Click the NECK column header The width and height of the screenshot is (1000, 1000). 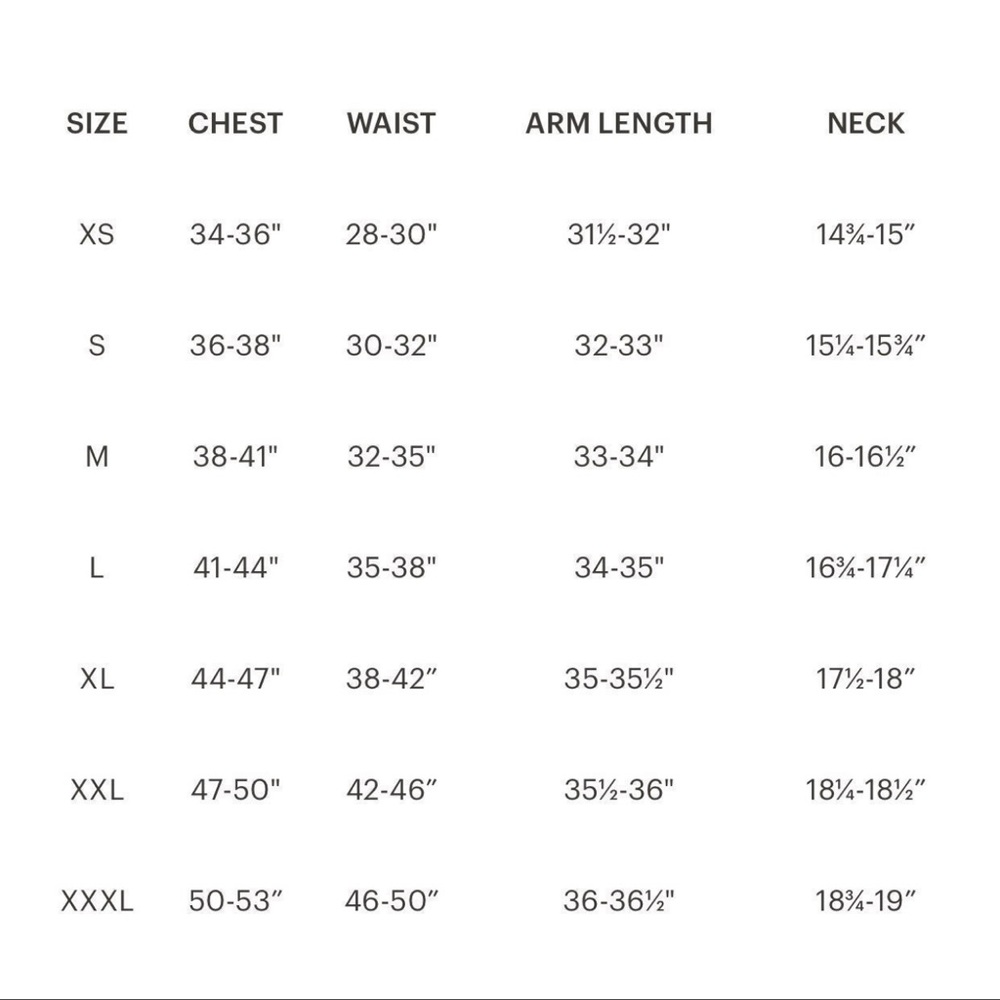point(866,123)
